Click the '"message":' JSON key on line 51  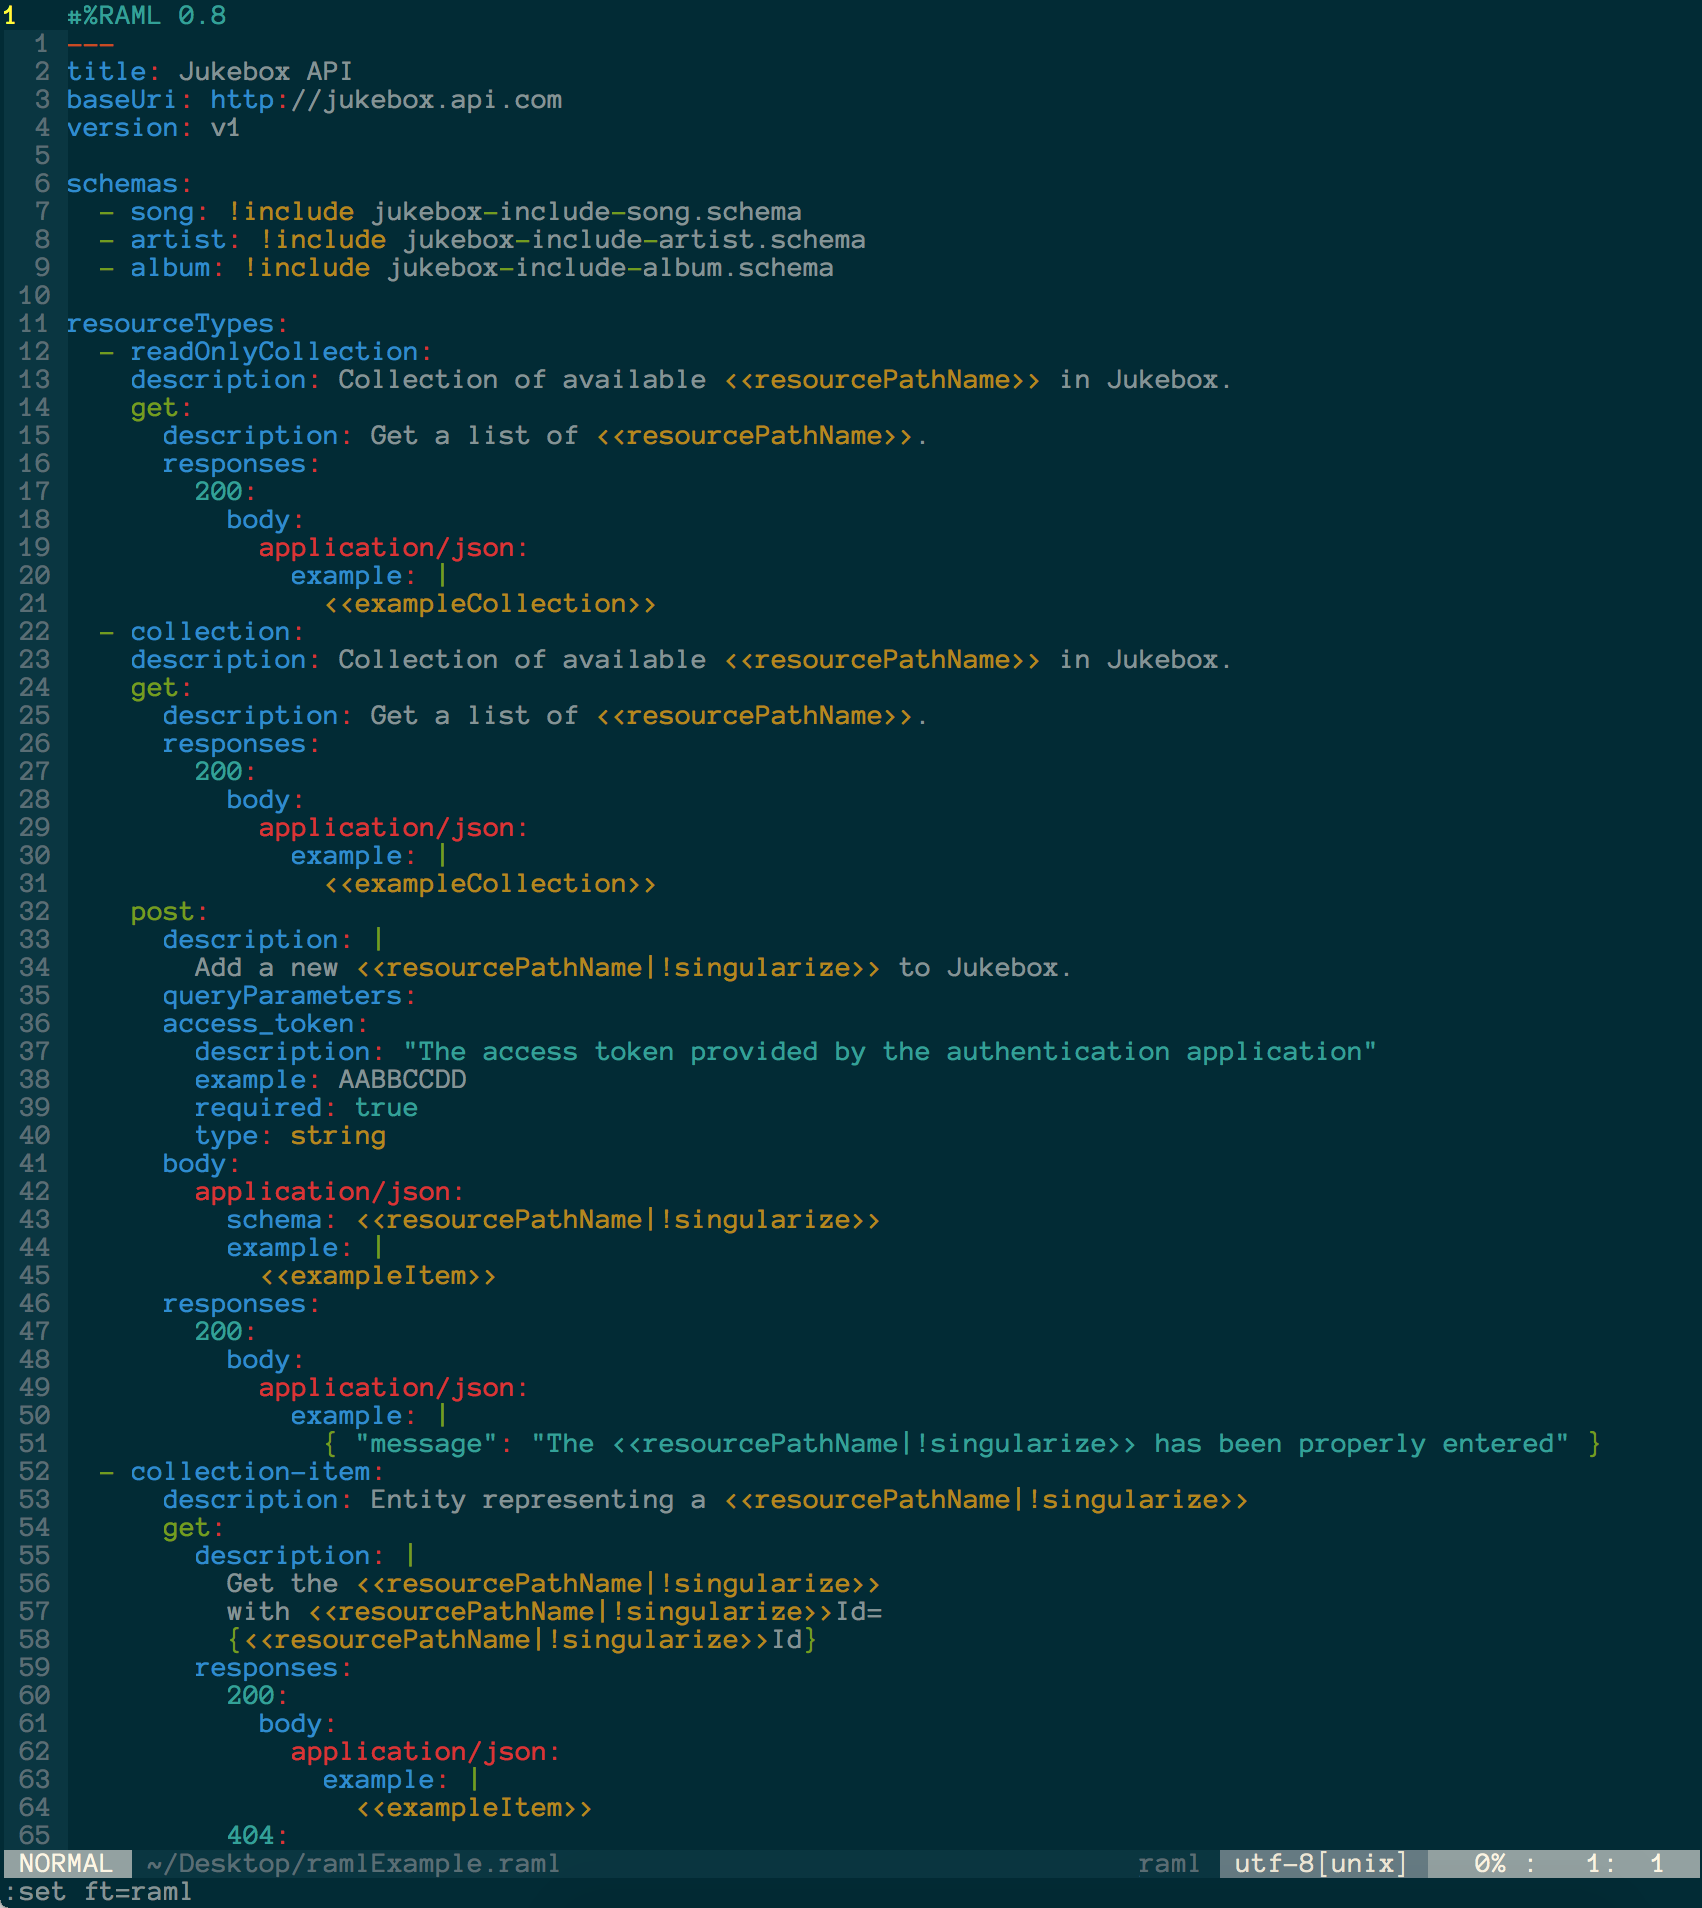click(x=434, y=1443)
